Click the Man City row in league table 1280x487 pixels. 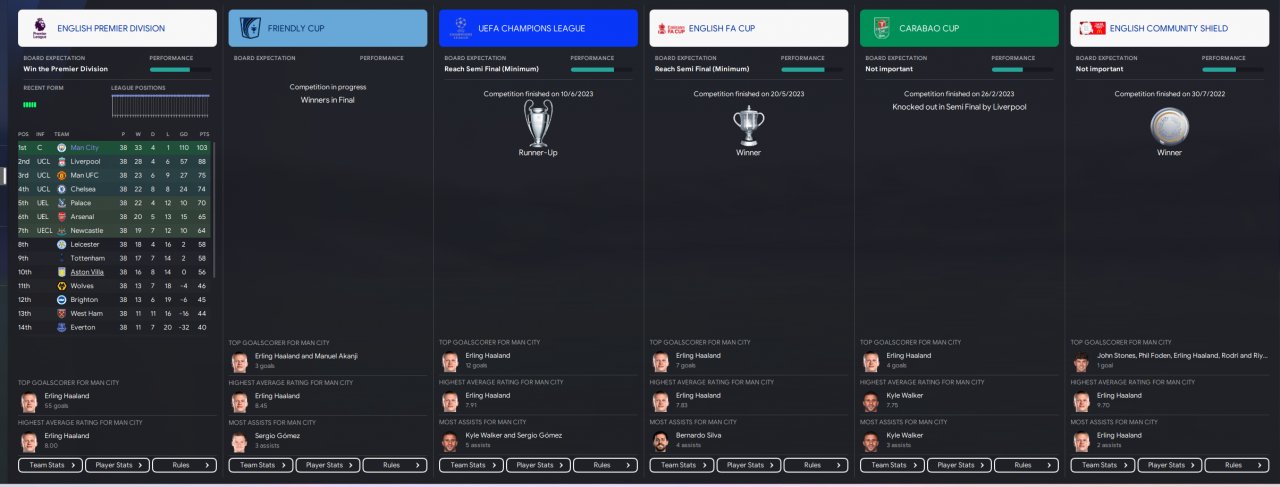point(115,147)
